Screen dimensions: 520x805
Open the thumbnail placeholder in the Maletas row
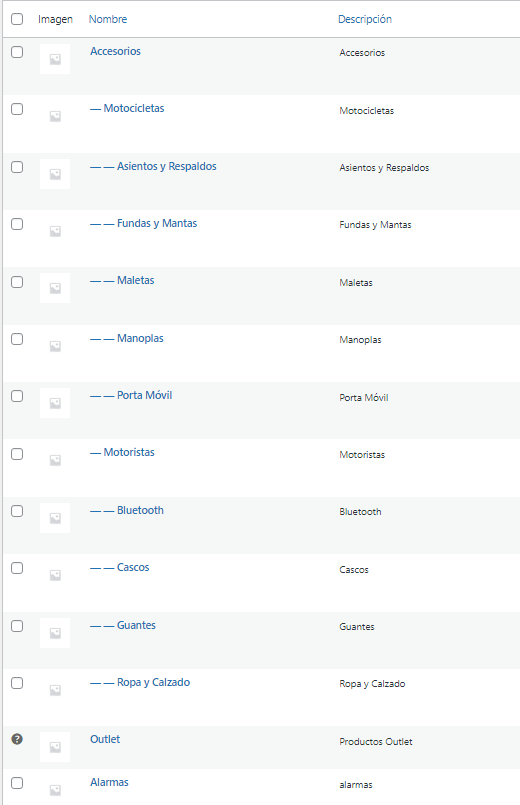point(55,288)
